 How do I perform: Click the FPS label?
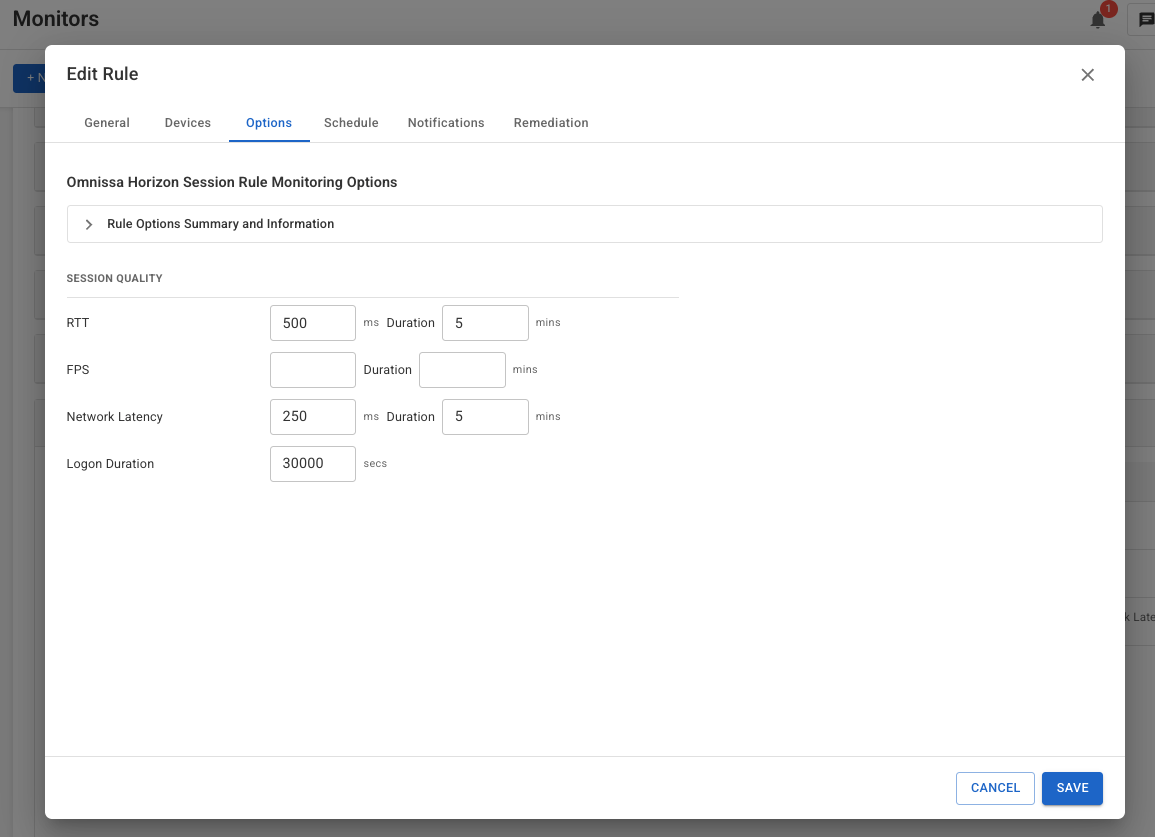click(77, 370)
